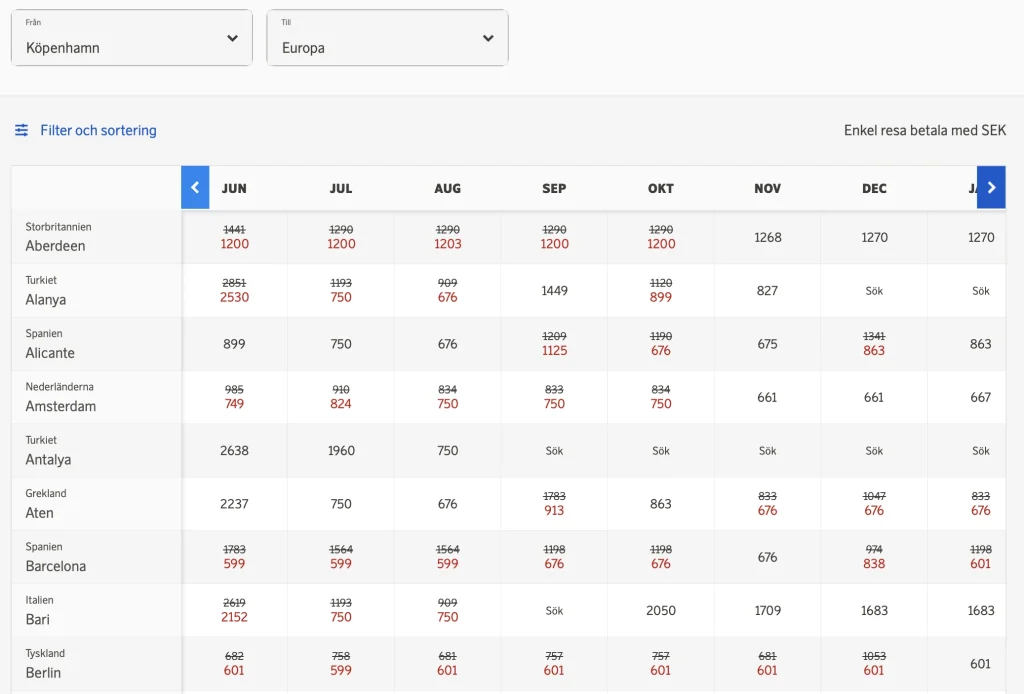
Task: Choose Amsterdam November price 661
Action: (767, 397)
